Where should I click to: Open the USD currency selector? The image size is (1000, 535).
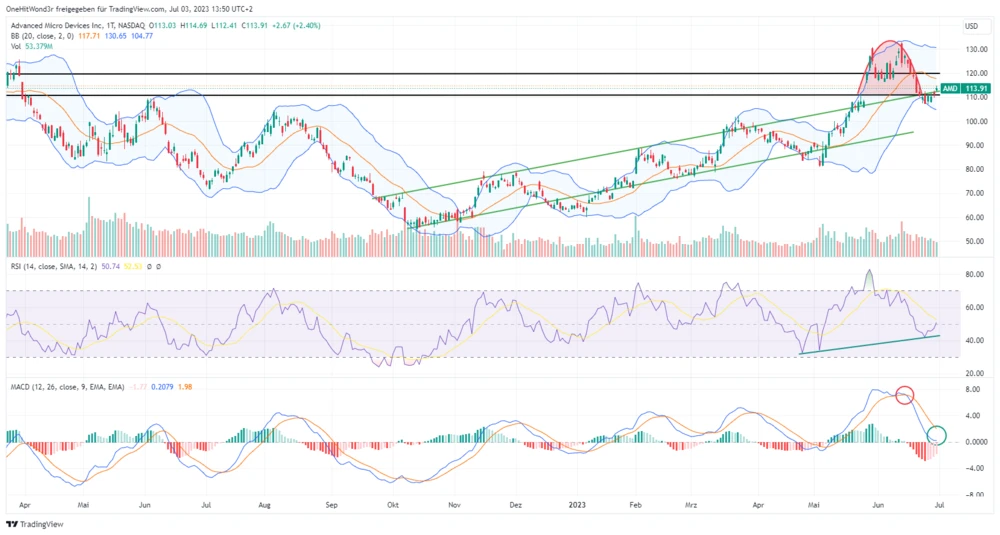click(x=970, y=26)
